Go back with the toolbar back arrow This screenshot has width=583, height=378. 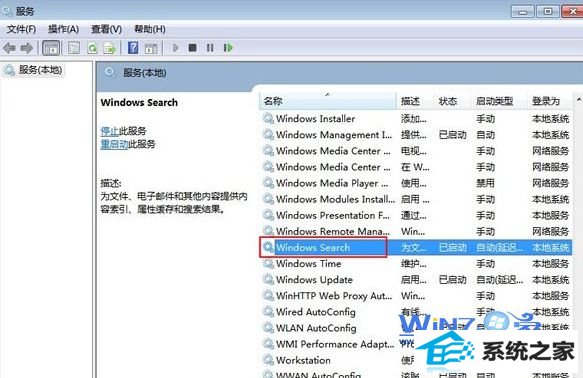(x=9, y=48)
